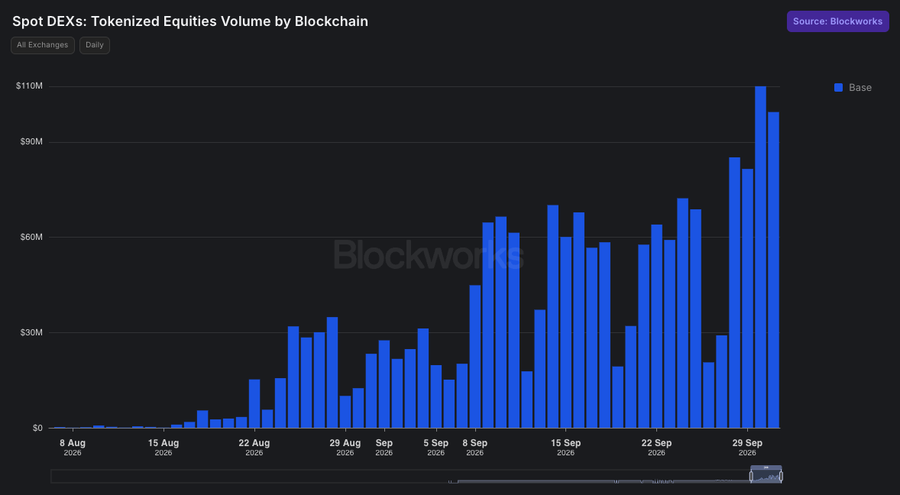Select the bar above the 29 Sep tick
The image size is (900, 495).
747,298
